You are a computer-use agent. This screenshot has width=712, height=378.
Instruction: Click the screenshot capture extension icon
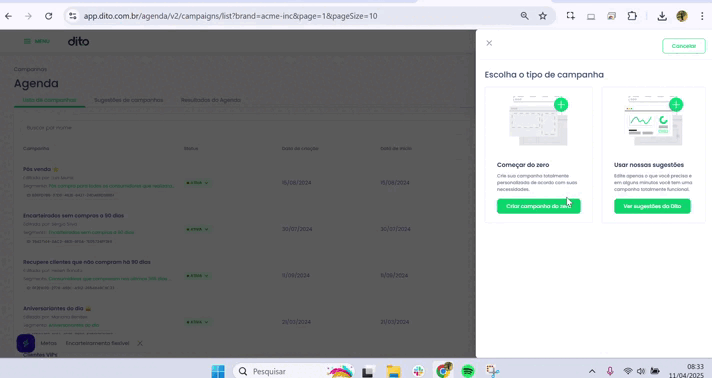pyautogui.click(x=571, y=16)
